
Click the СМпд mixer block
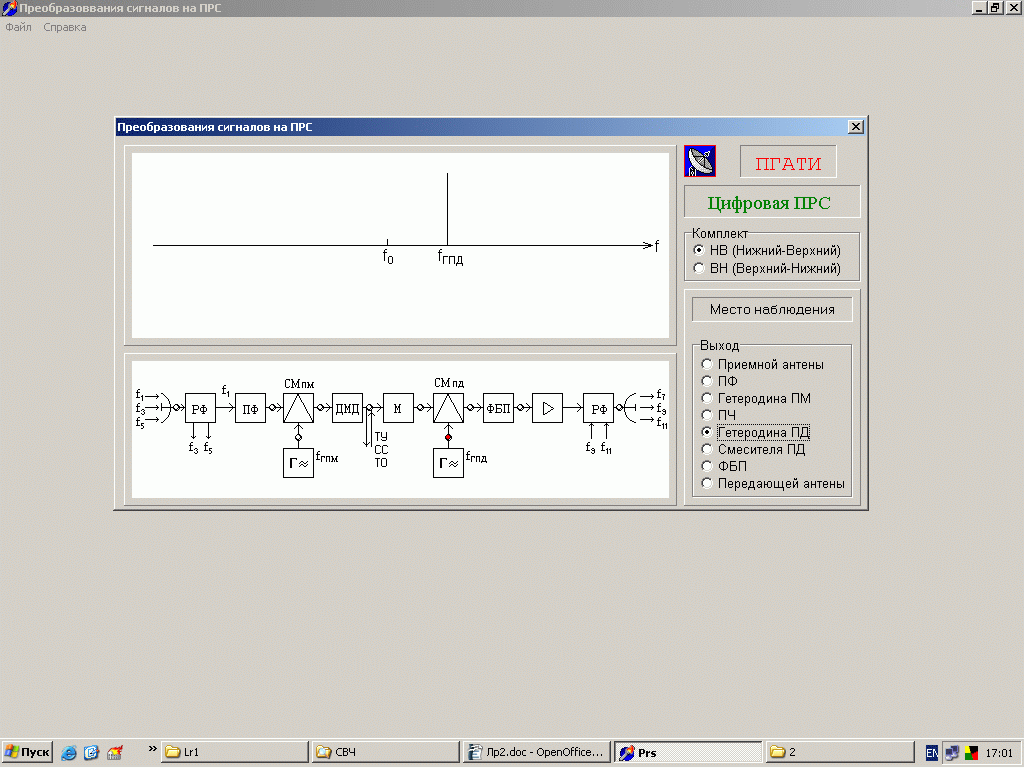coord(449,408)
